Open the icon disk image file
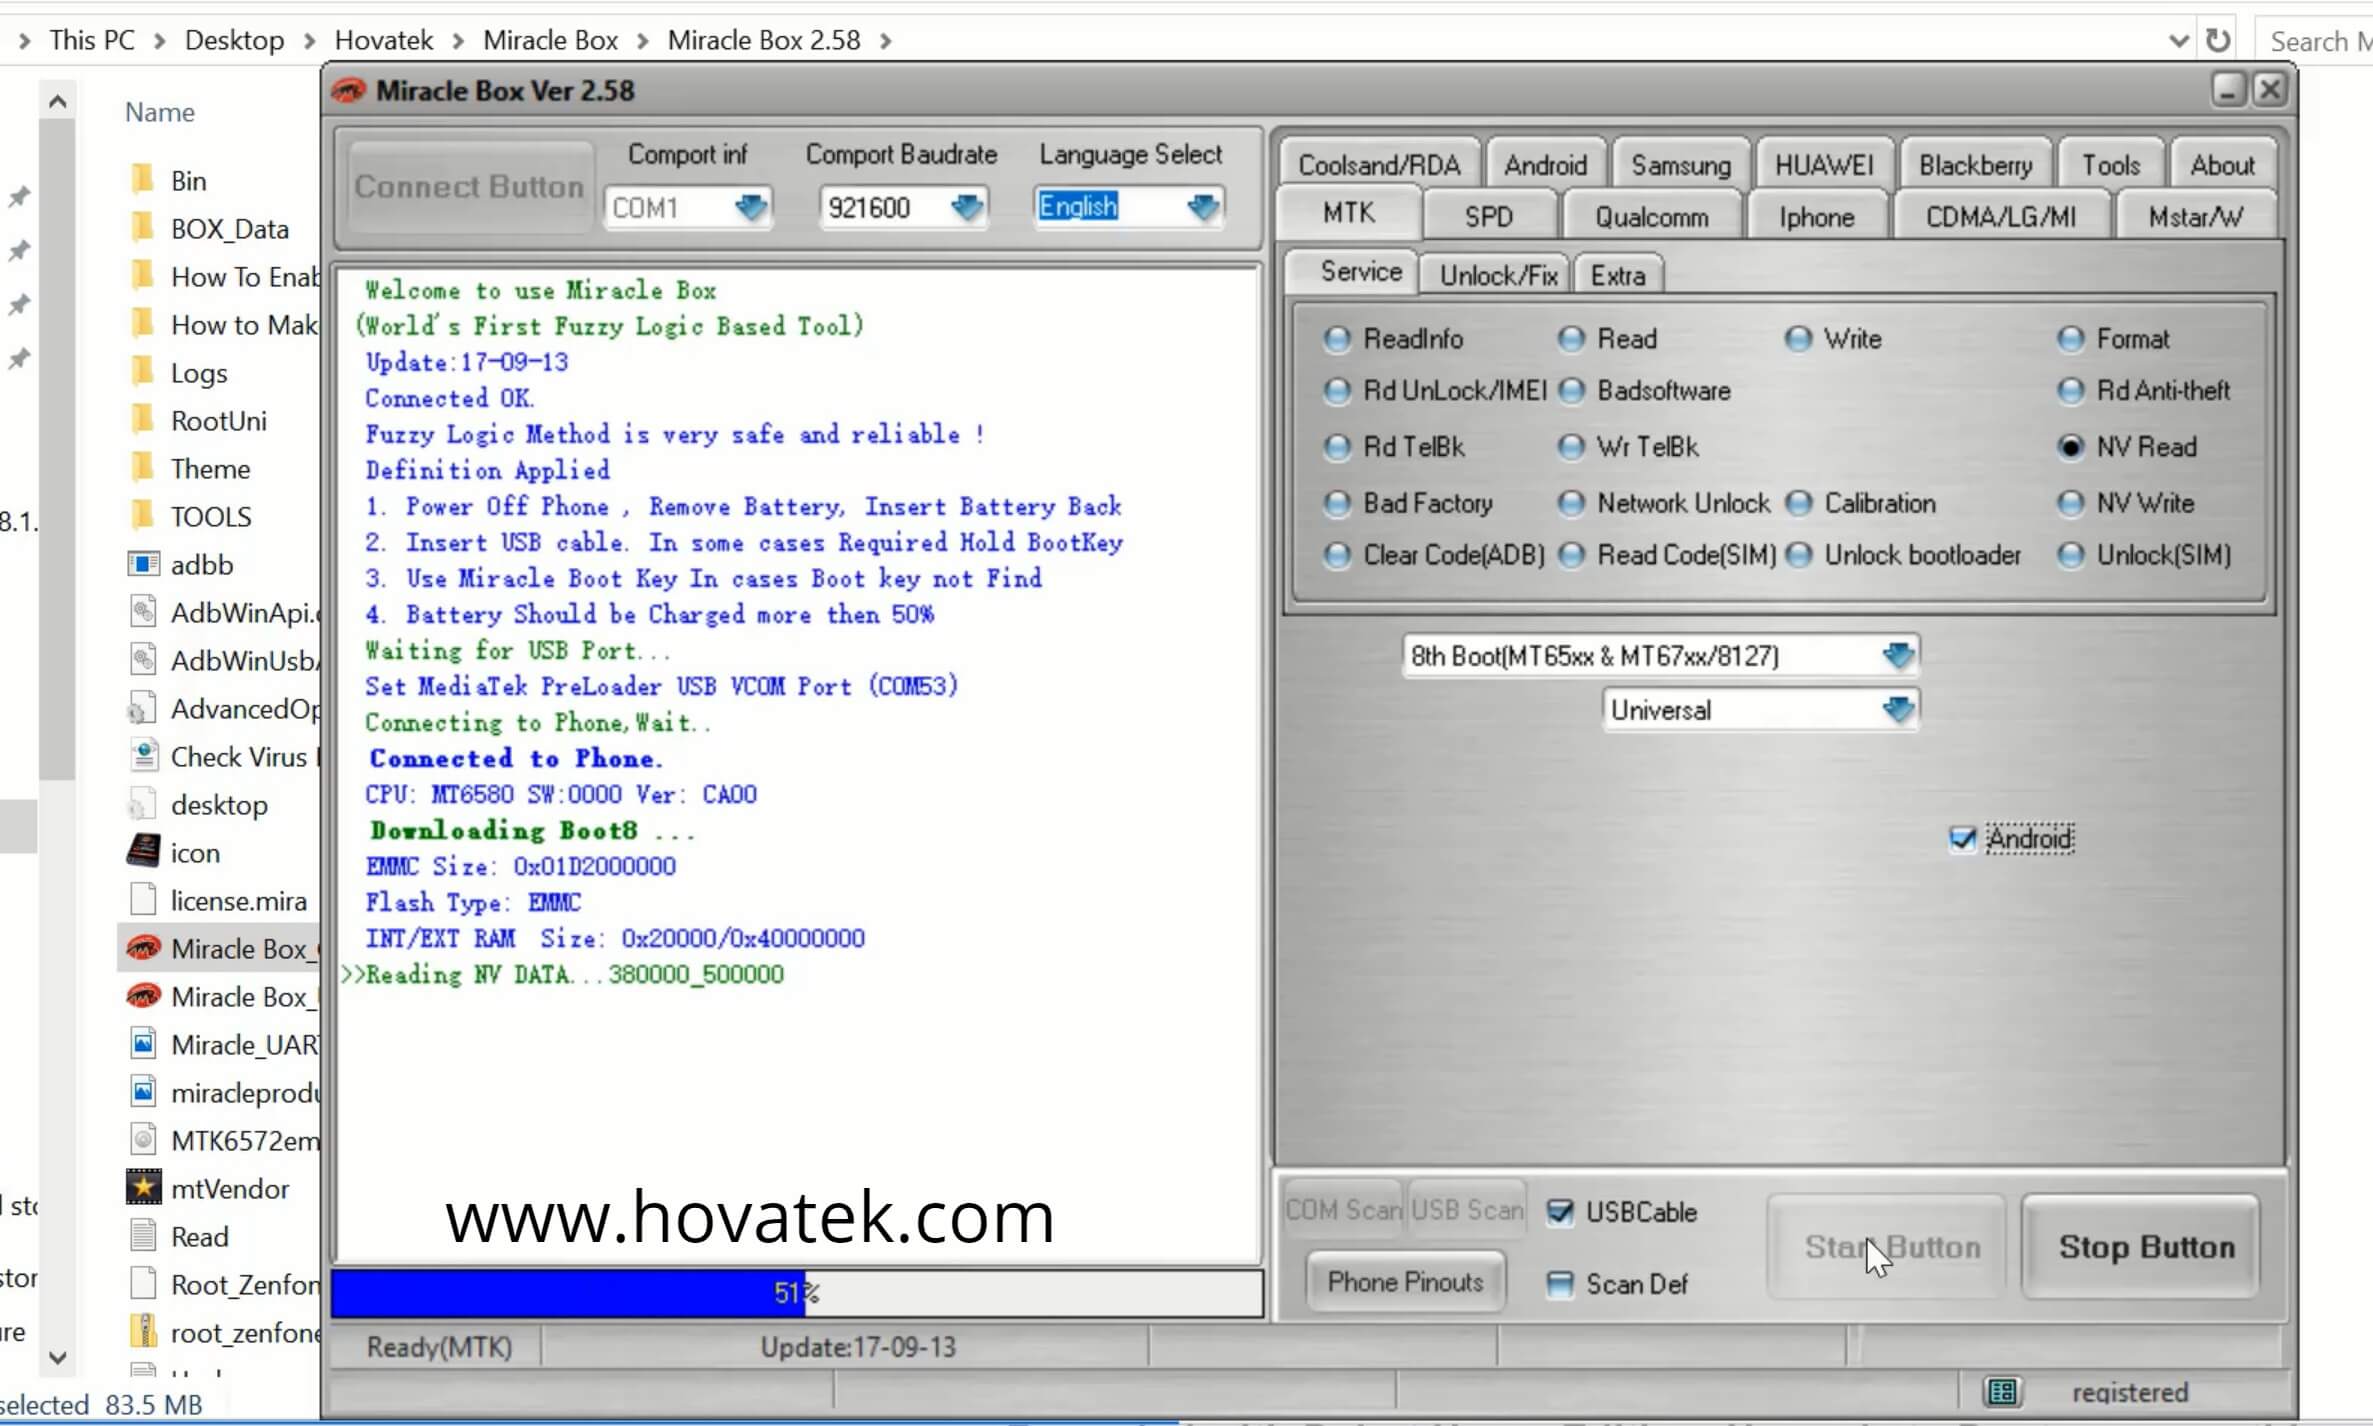 (x=196, y=852)
